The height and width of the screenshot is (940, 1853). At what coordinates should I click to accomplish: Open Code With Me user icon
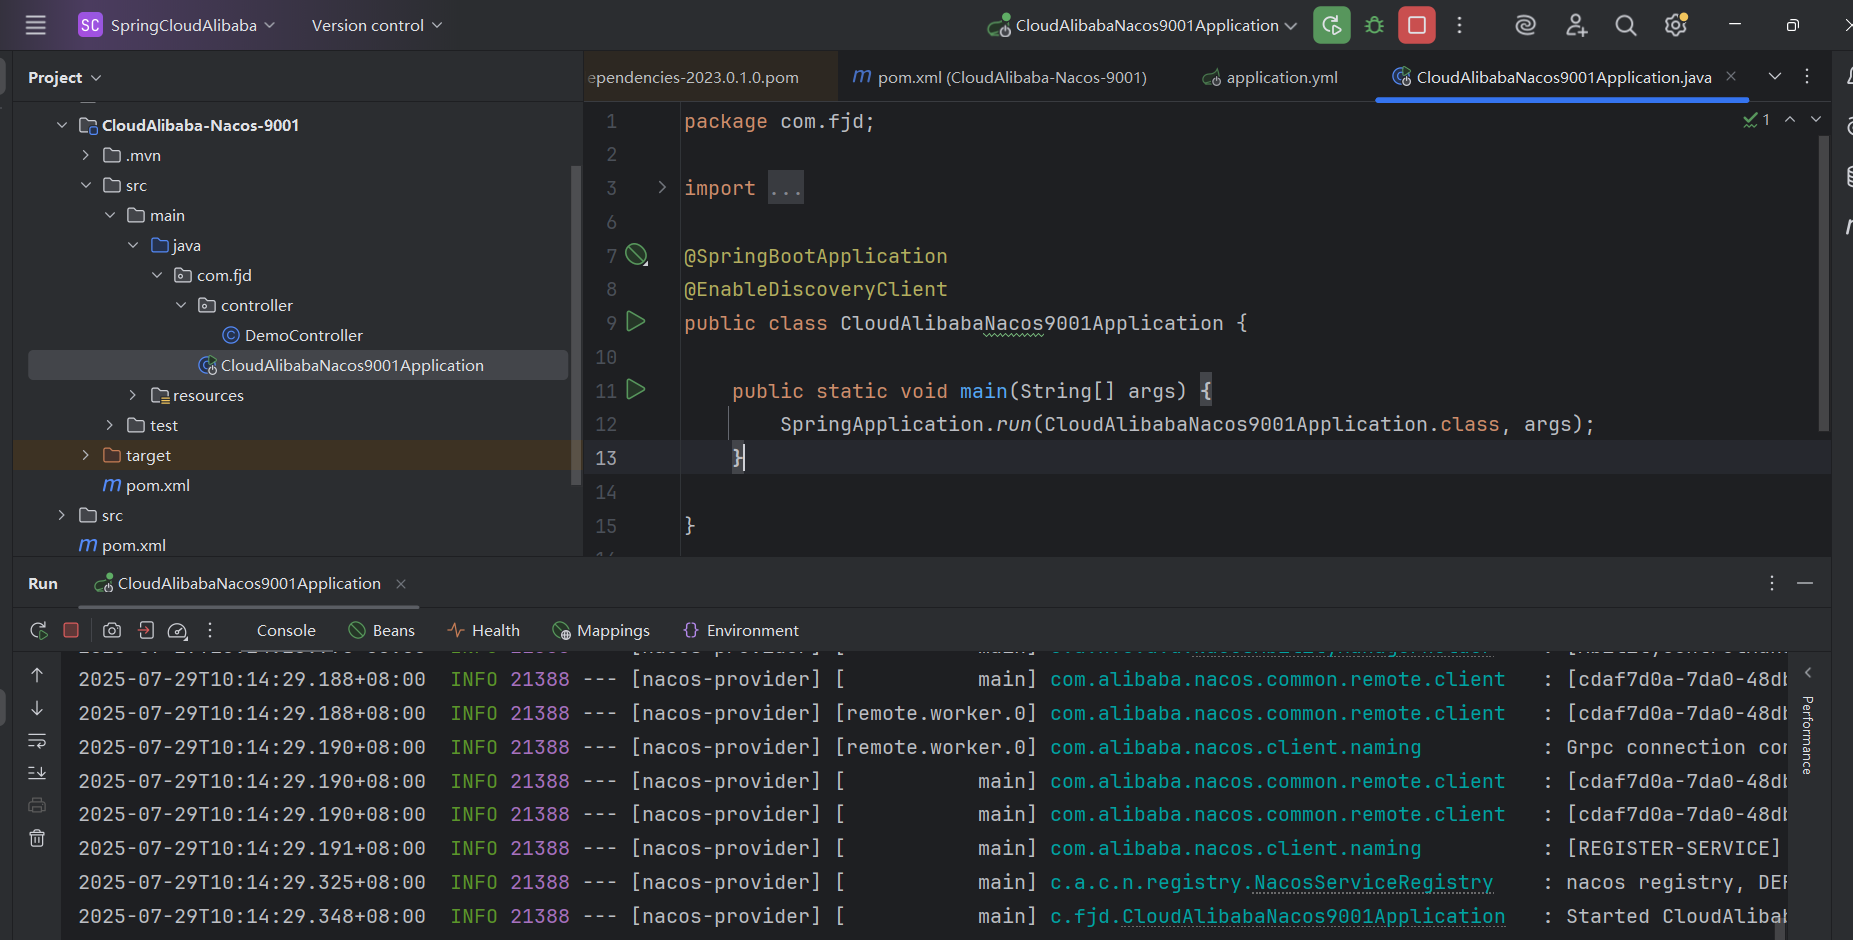1576,25
